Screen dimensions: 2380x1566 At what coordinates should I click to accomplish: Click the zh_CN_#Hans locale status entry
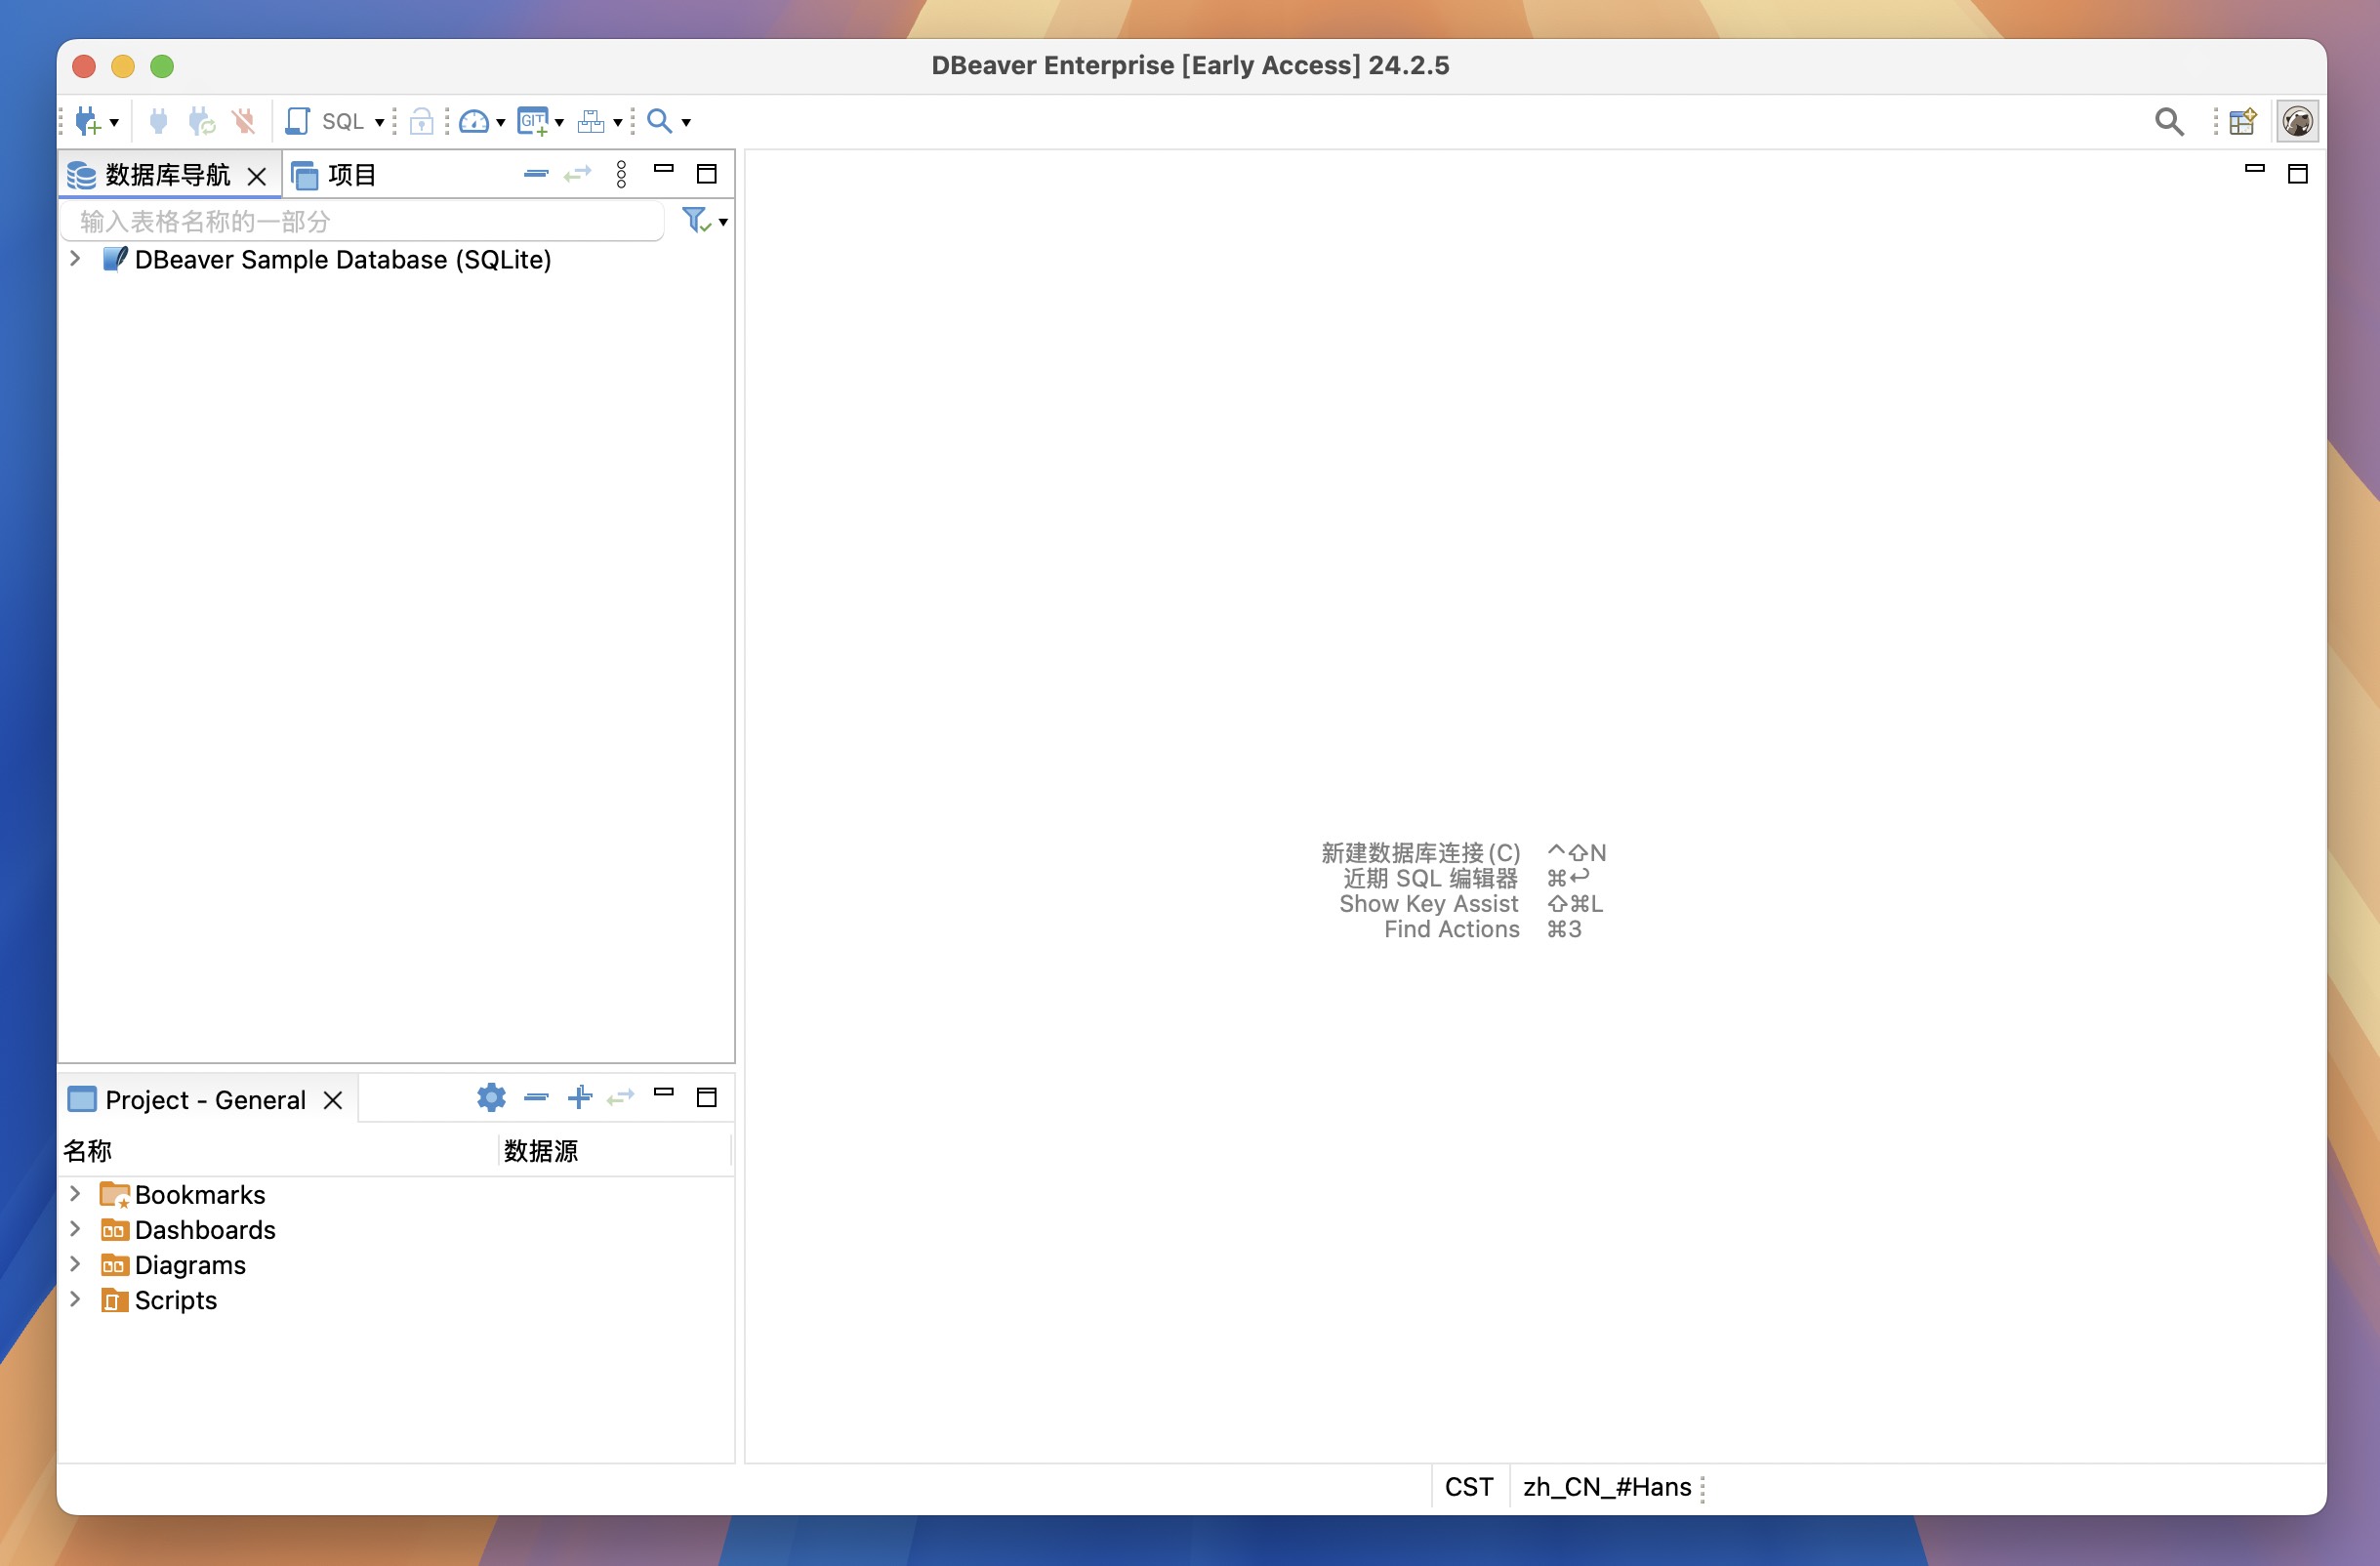[x=1607, y=1487]
